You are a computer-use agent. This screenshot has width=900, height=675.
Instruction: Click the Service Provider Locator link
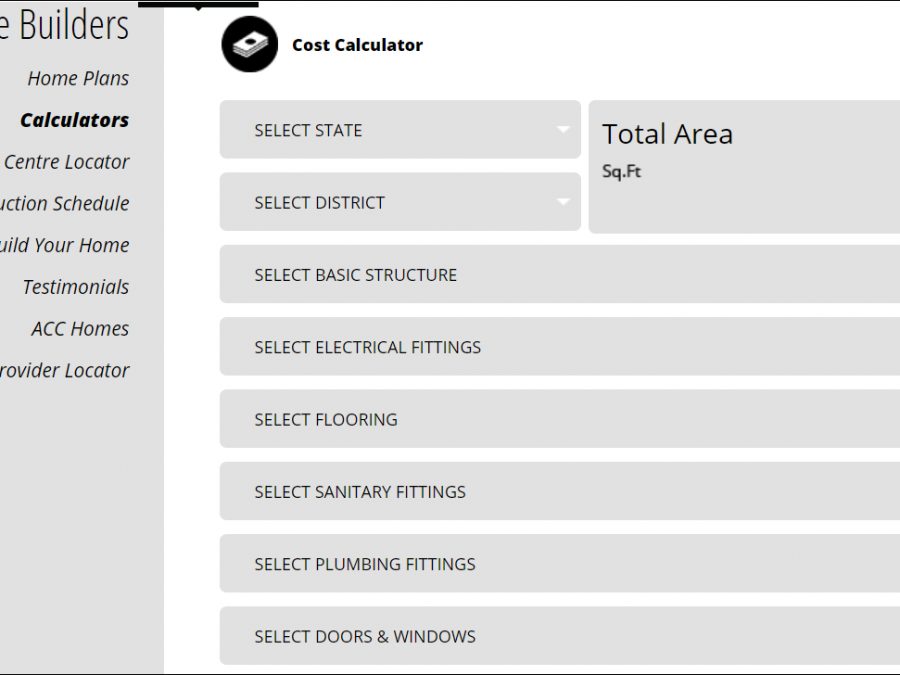click(x=65, y=371)
